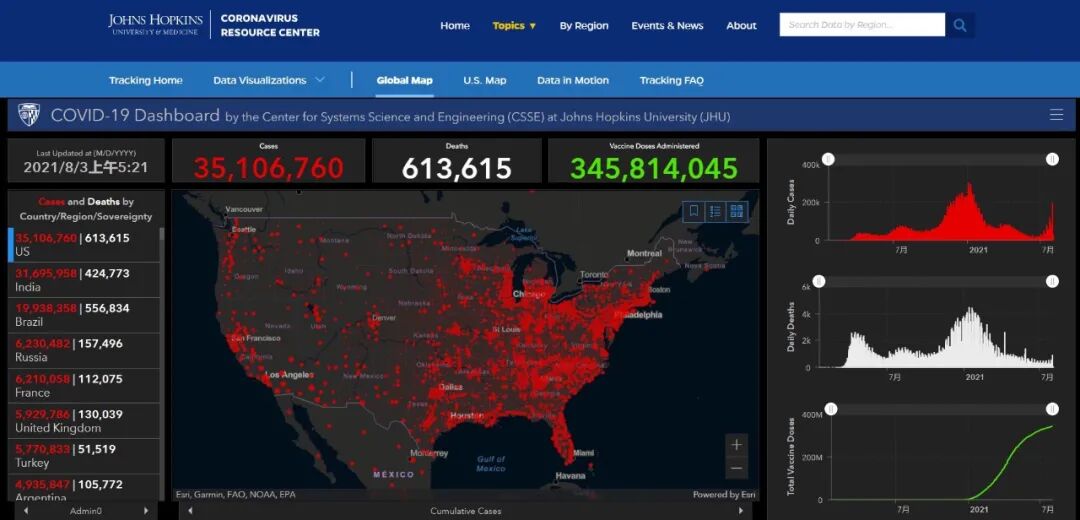
Task: Open the basemap gallery grid icon
Action: 737,211
